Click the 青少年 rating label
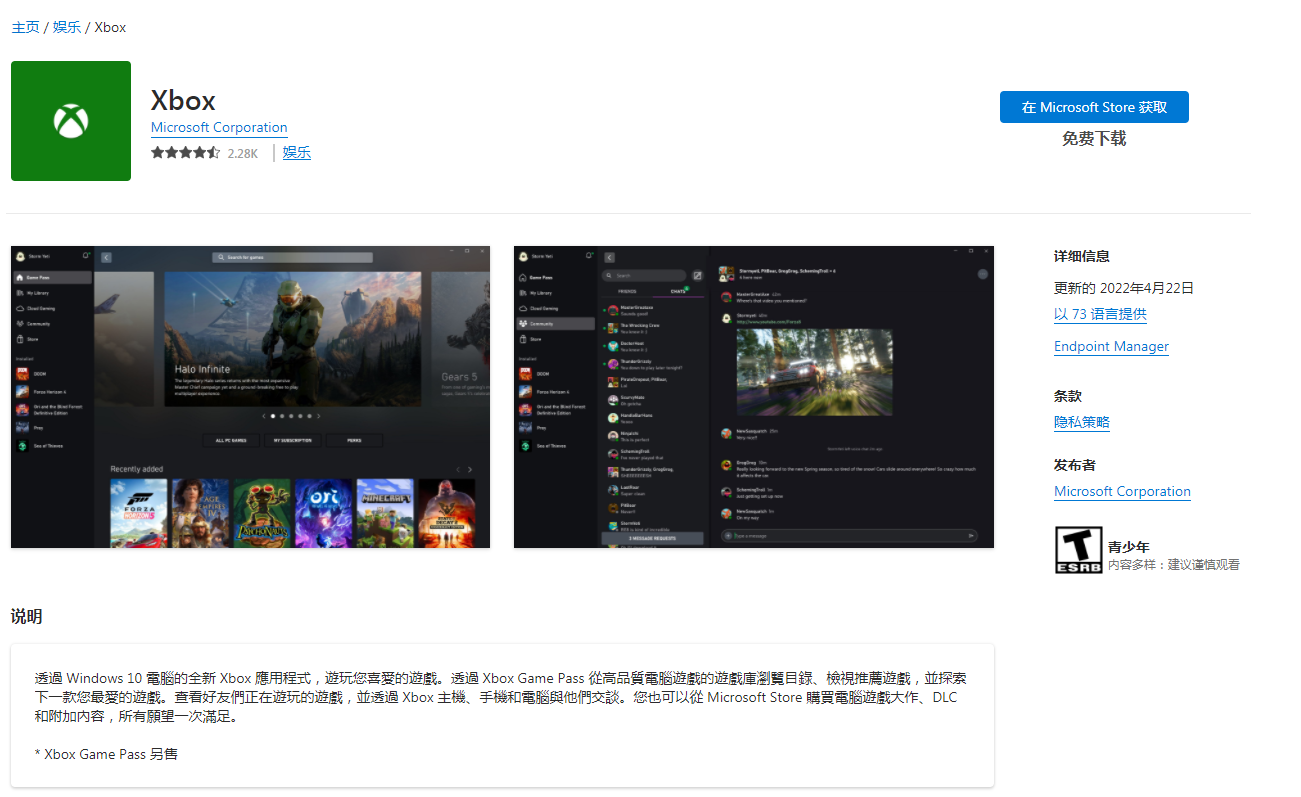 (1129, 547)
